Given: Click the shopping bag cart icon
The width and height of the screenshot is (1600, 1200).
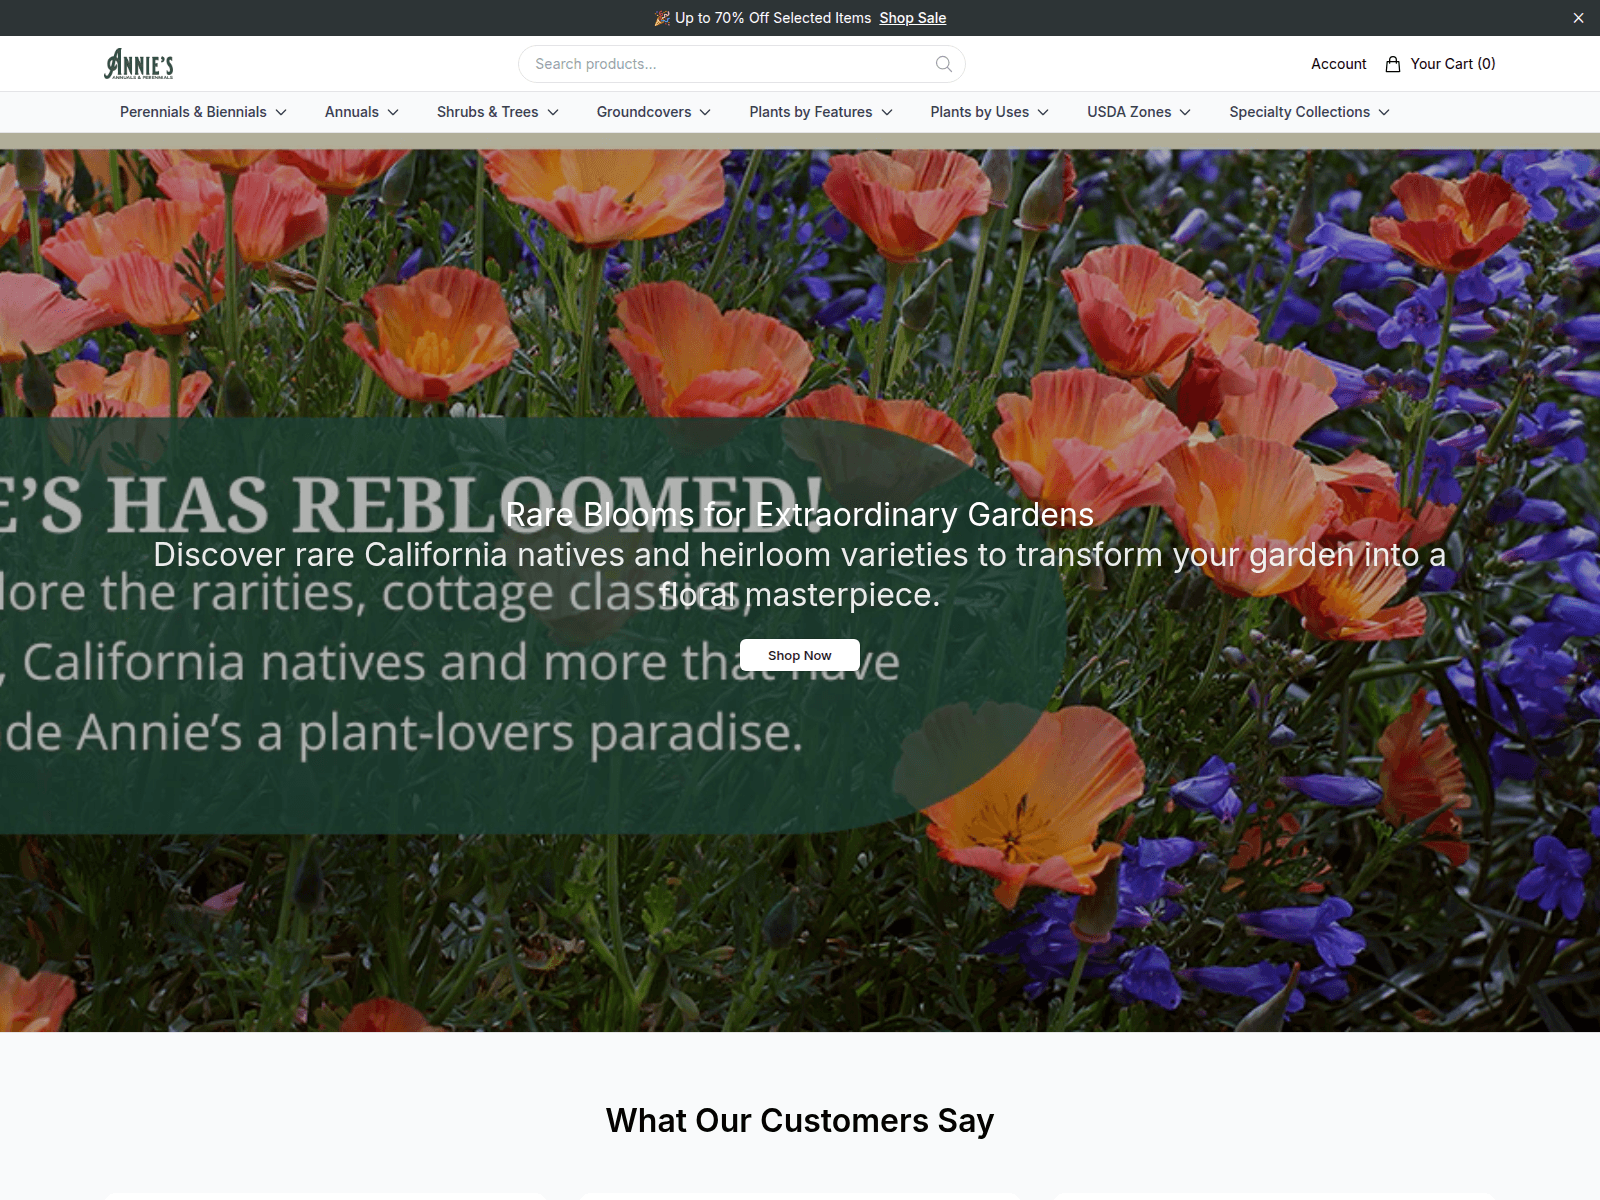Looking at the screenshot, I should (x=1392, y=64).
